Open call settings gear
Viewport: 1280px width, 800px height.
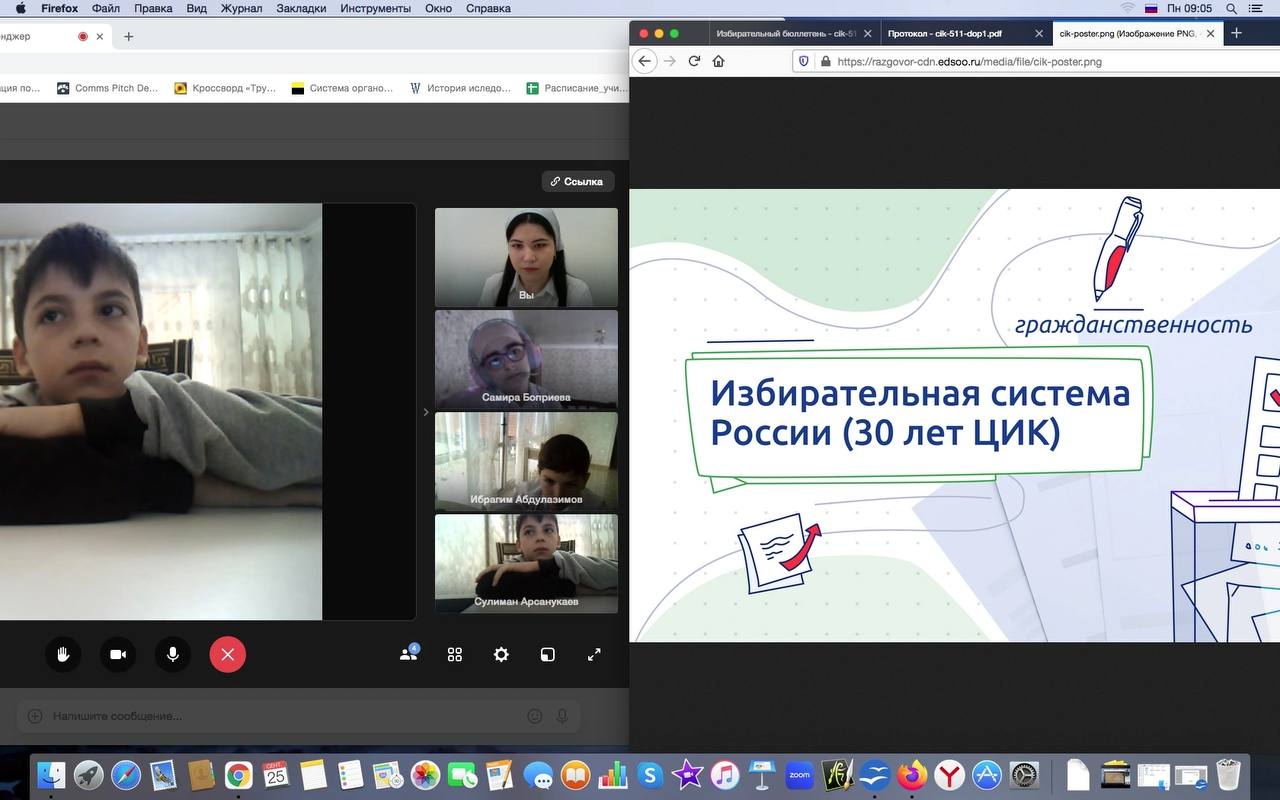(x=501, y=654)
